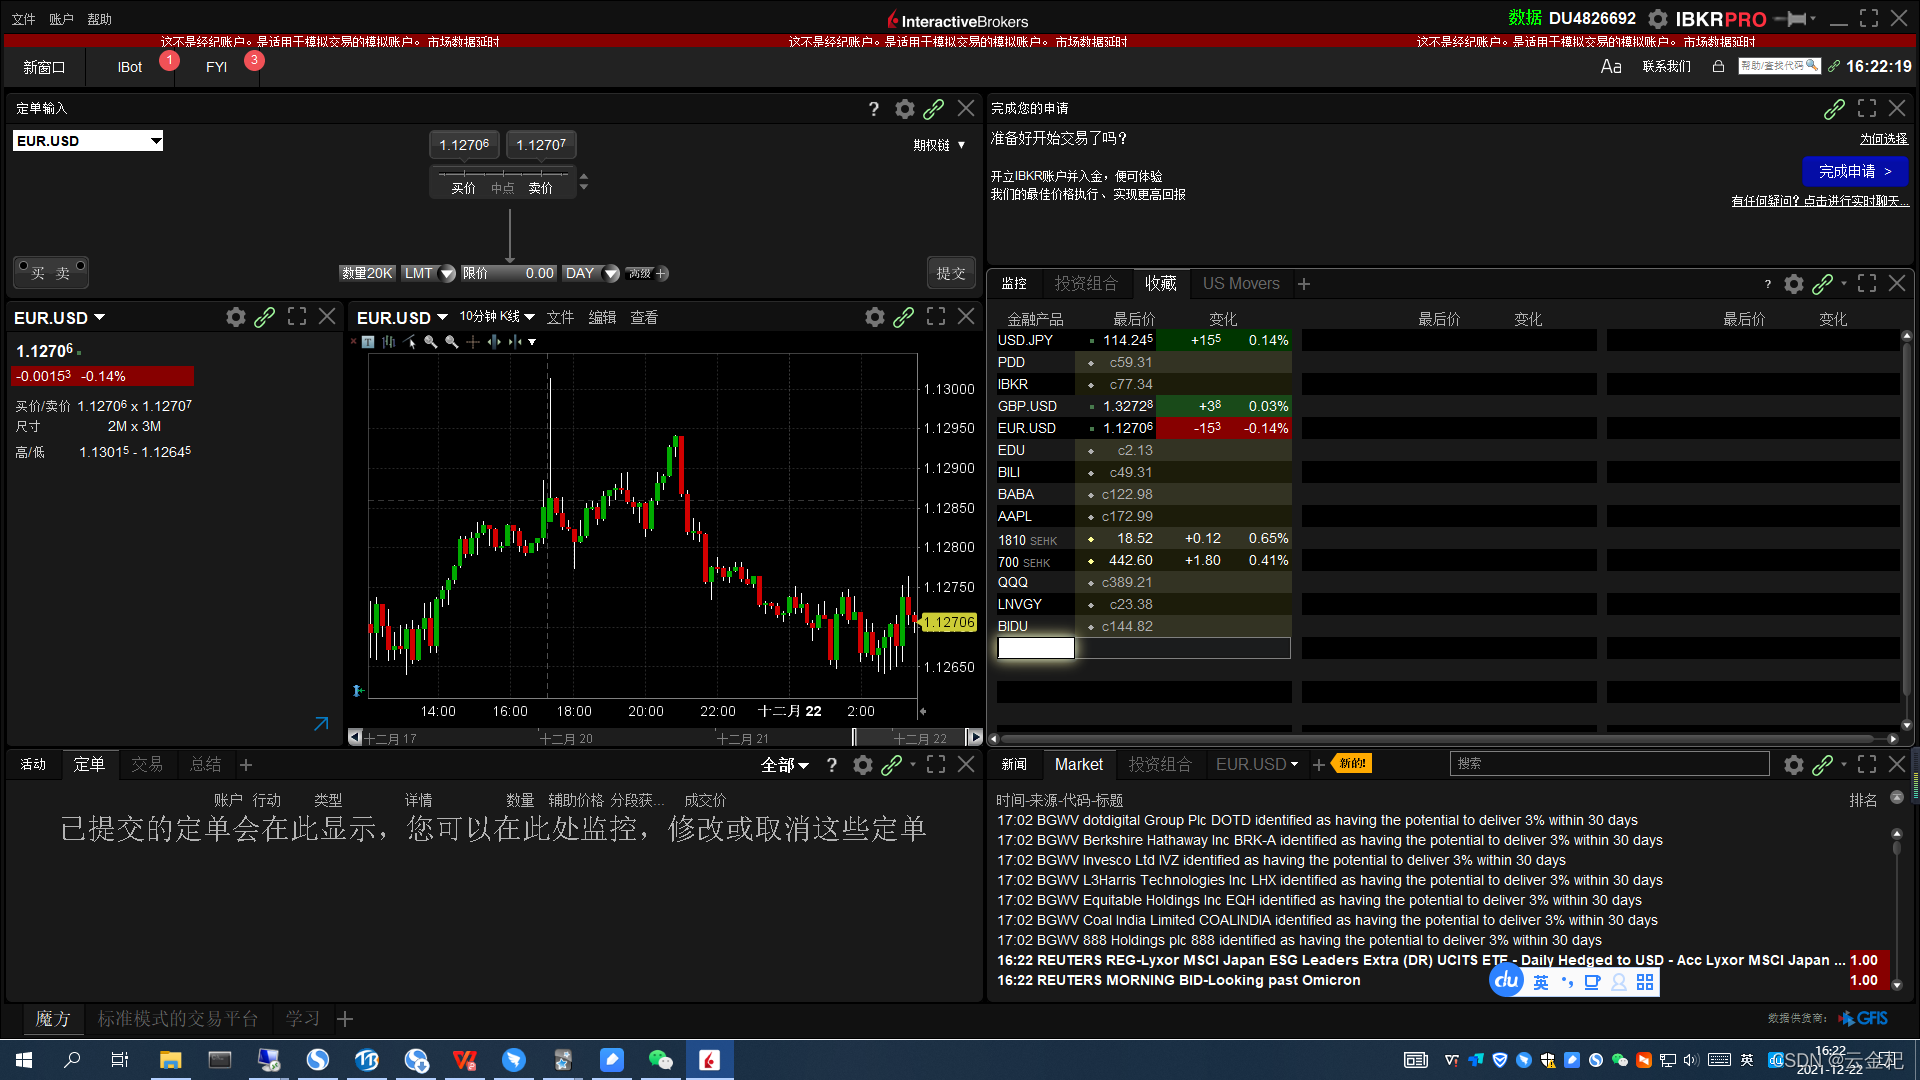Select chart trendline pointer tool
This screenshot has height=1080, width=1920.
pos(410,342)
